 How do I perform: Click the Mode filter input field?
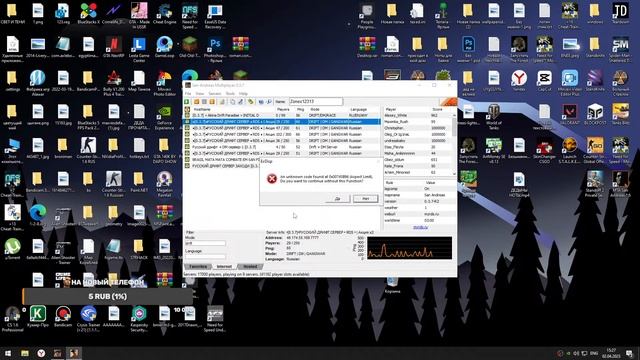point(205,243)
